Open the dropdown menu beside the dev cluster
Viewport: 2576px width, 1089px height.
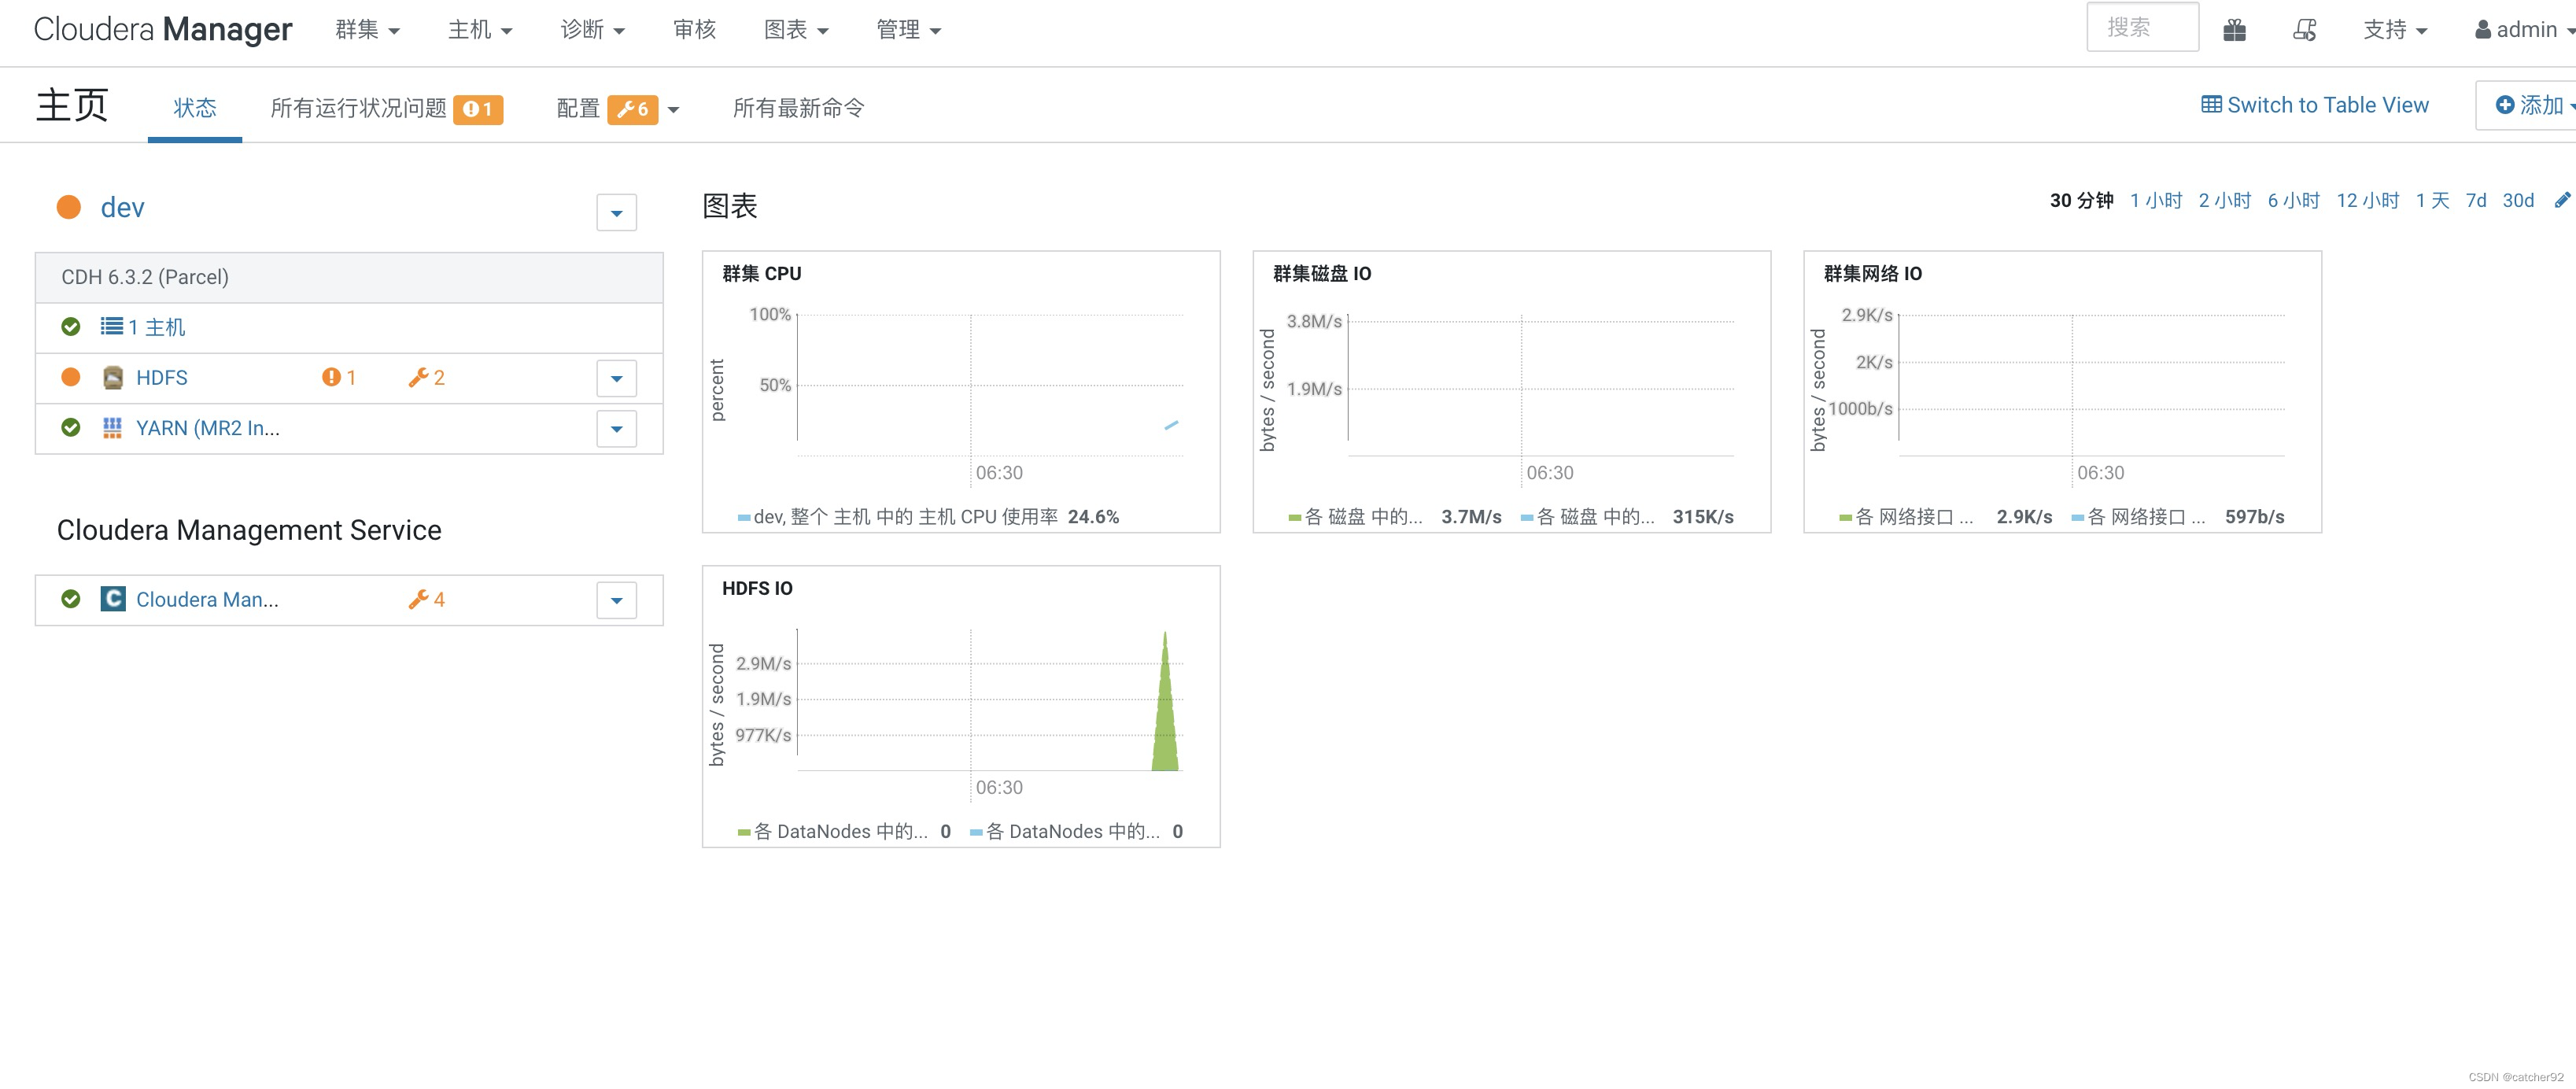[615, 212]
